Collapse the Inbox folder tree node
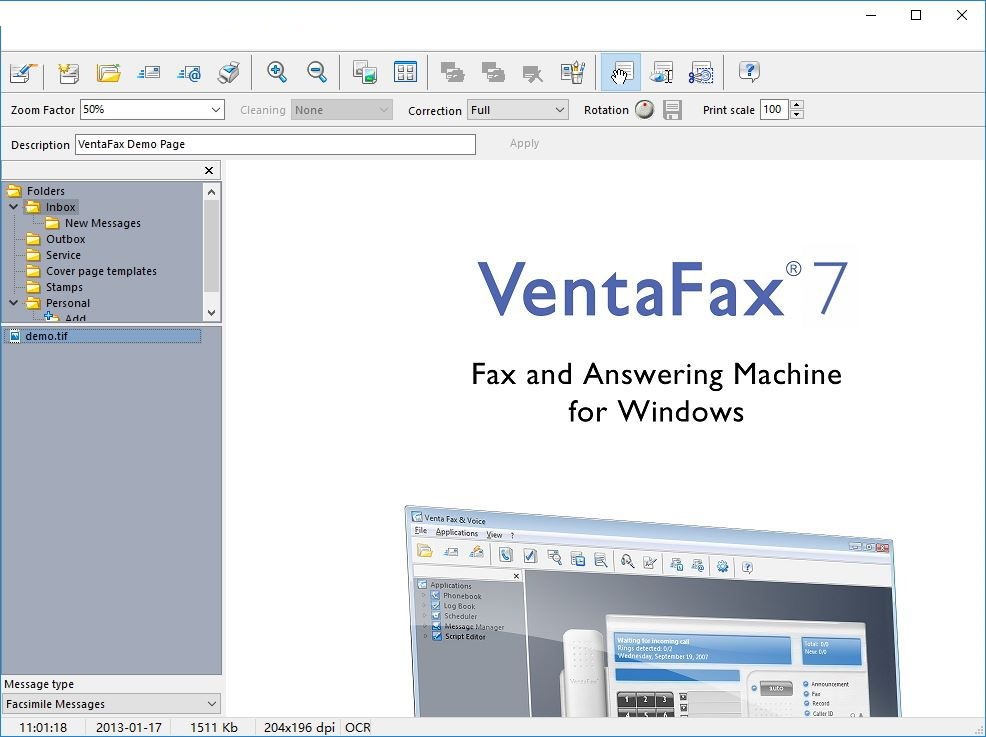The height and width of the screenshot is (737, 986). point(14,207)
